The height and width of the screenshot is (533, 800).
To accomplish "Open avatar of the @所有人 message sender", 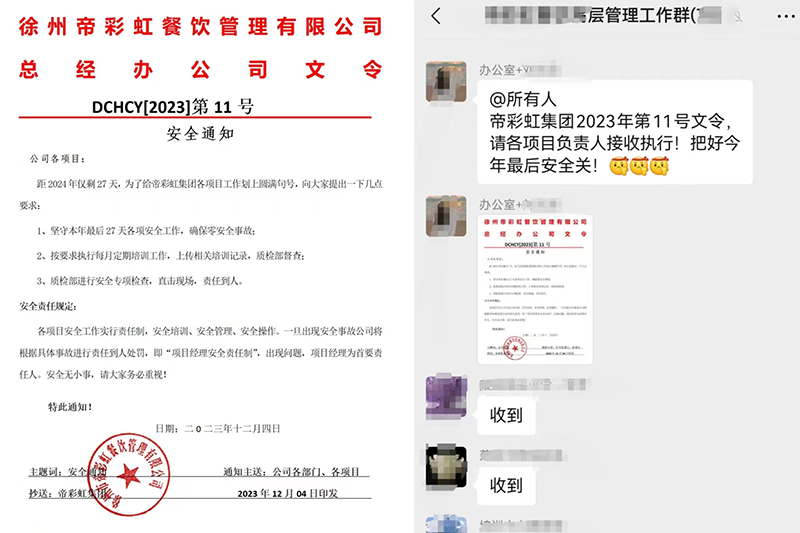I will point(443,79).
